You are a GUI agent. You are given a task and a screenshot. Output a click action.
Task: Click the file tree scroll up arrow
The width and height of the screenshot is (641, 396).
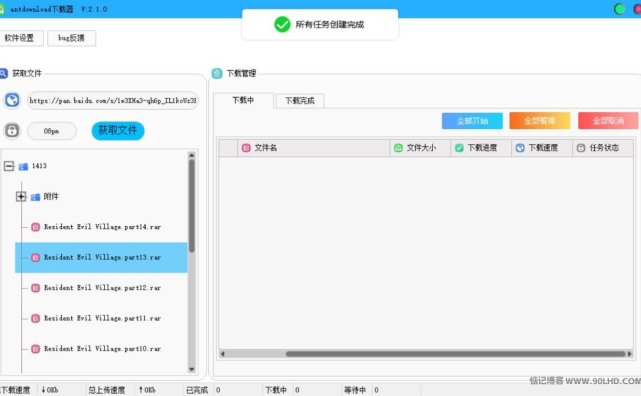coord(192,155)
